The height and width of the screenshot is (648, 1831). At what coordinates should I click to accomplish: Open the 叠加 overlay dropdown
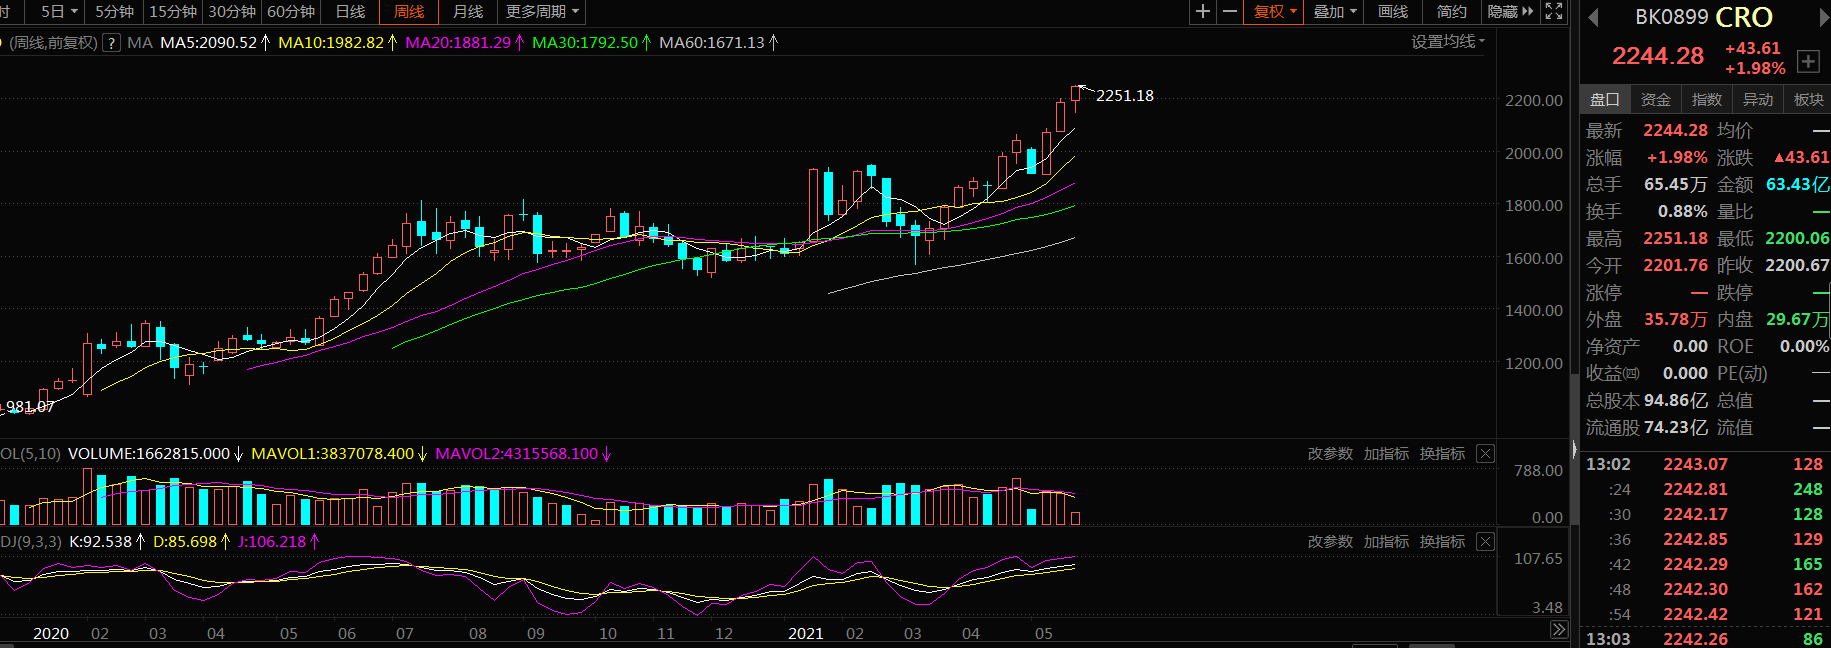click(1335, 12)
